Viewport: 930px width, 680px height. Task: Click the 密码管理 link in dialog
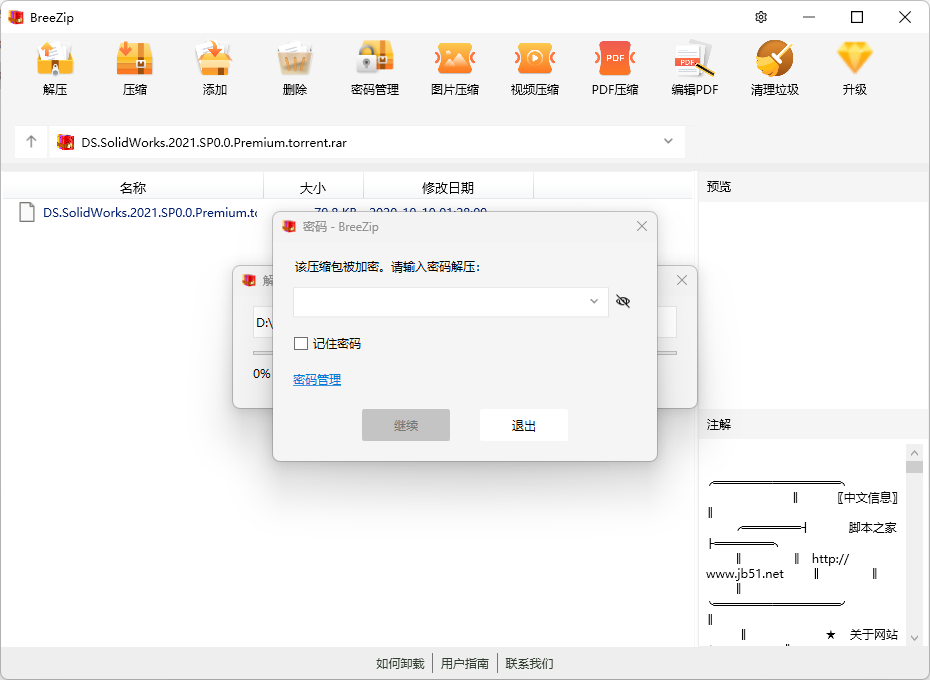(317, 380)
